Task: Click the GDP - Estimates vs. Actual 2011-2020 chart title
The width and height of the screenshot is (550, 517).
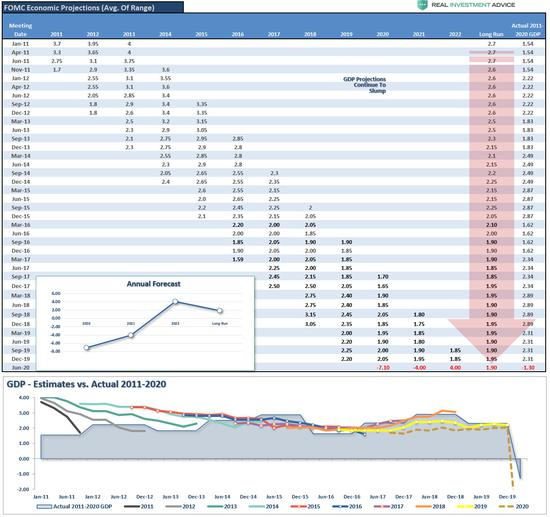Action: (86, 384)
